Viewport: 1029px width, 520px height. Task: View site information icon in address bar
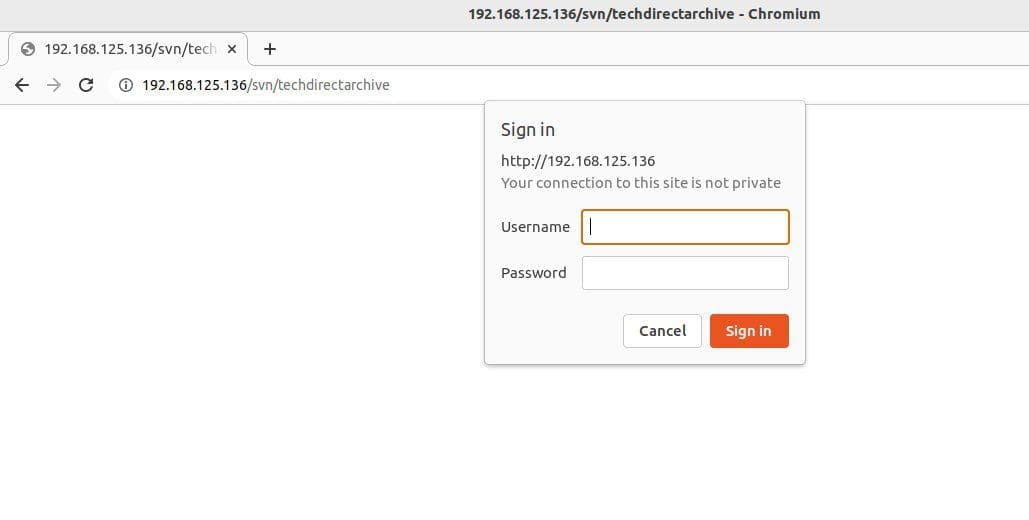click(x=126, y=85)
